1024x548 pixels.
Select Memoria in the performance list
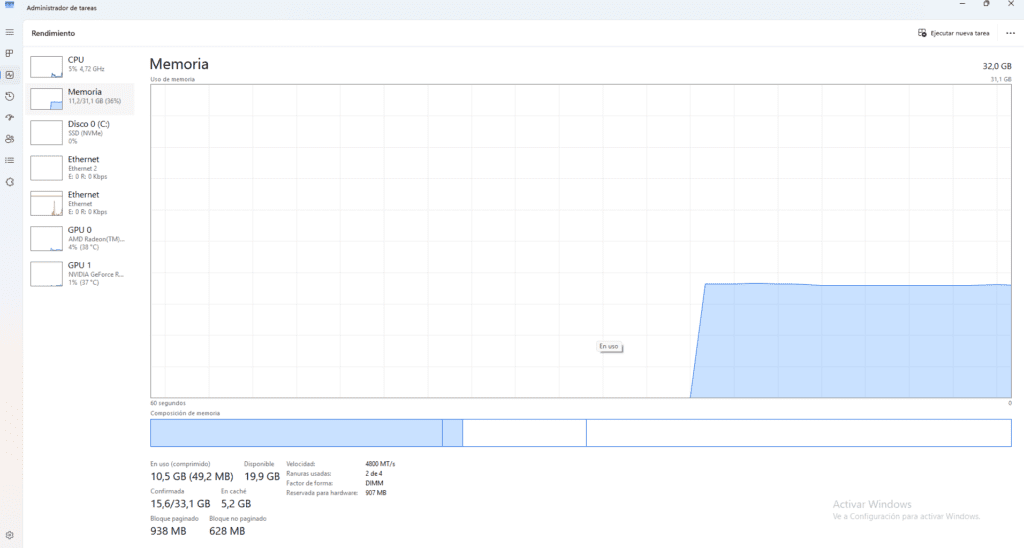click(80, 98)
